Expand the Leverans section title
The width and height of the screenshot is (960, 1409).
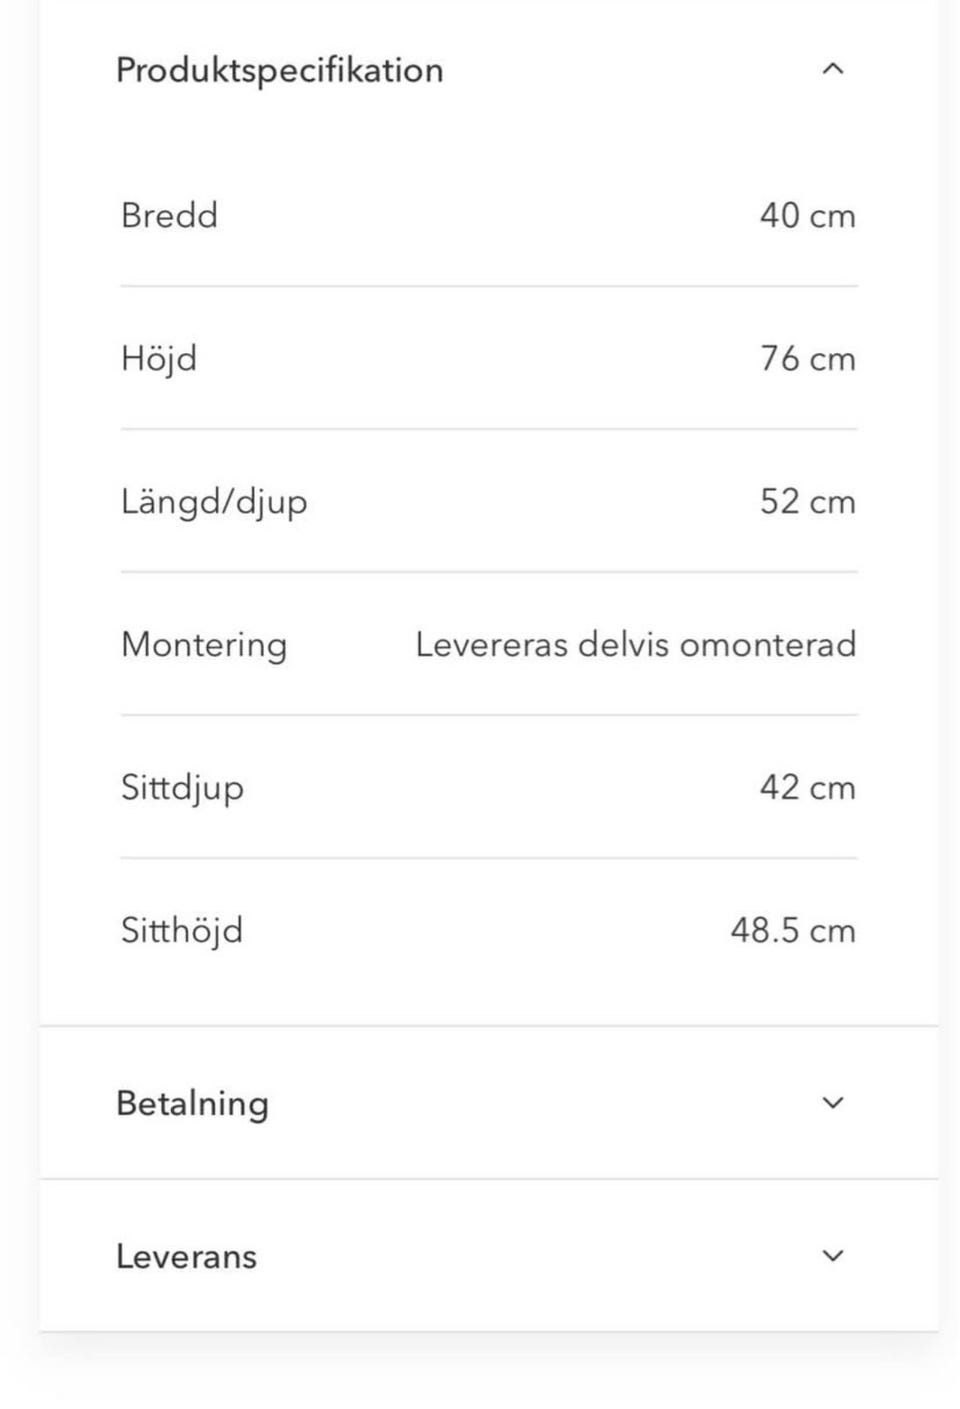(186, 1256)
